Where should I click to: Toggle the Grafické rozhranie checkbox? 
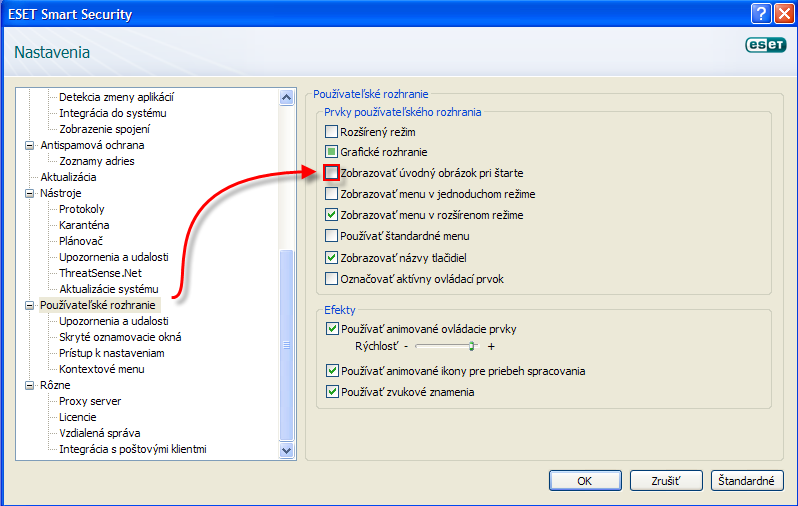click(331, 152)
